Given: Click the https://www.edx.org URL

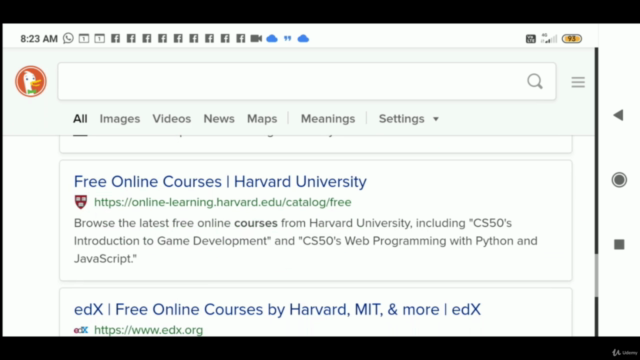Looking at the screenshot, I should (x=149, y=330).
